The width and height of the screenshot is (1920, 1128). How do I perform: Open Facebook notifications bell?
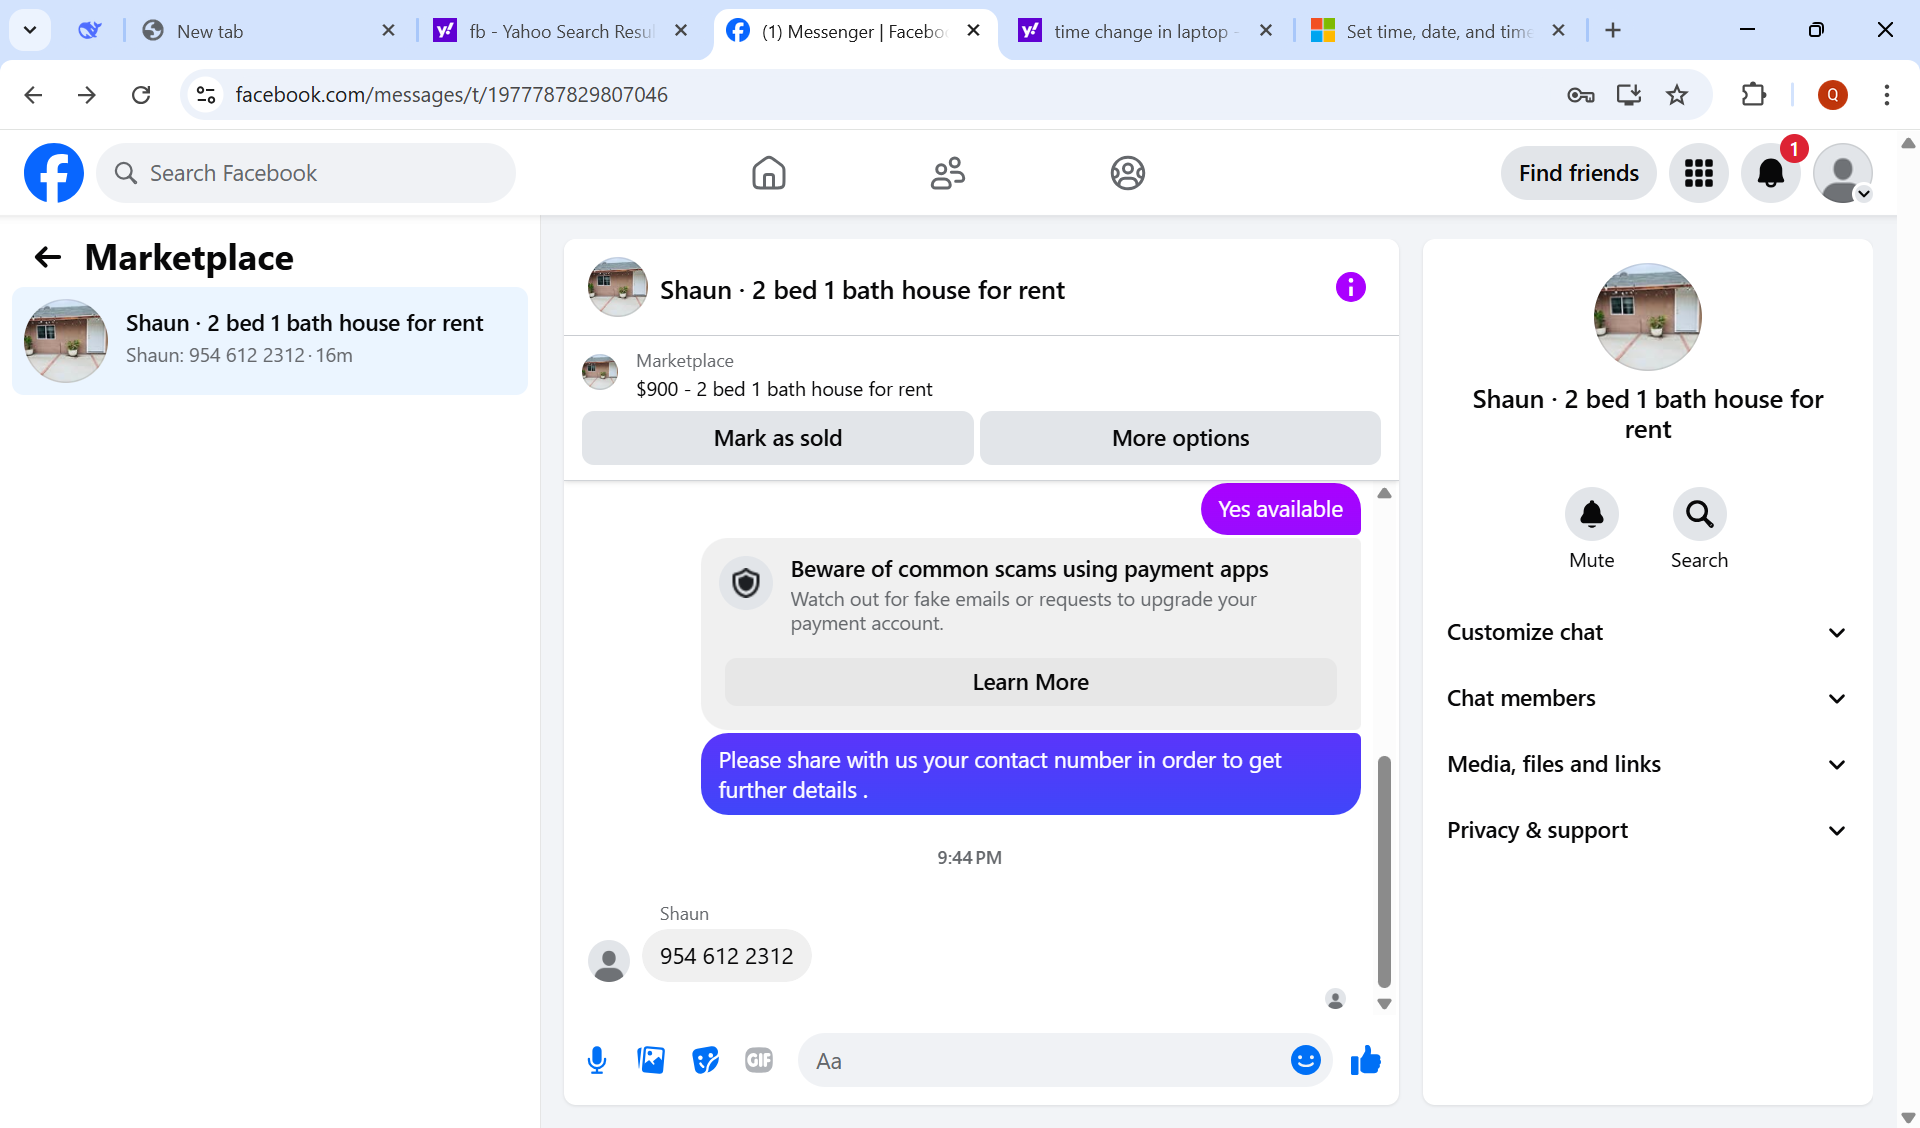click(1770, 173)
